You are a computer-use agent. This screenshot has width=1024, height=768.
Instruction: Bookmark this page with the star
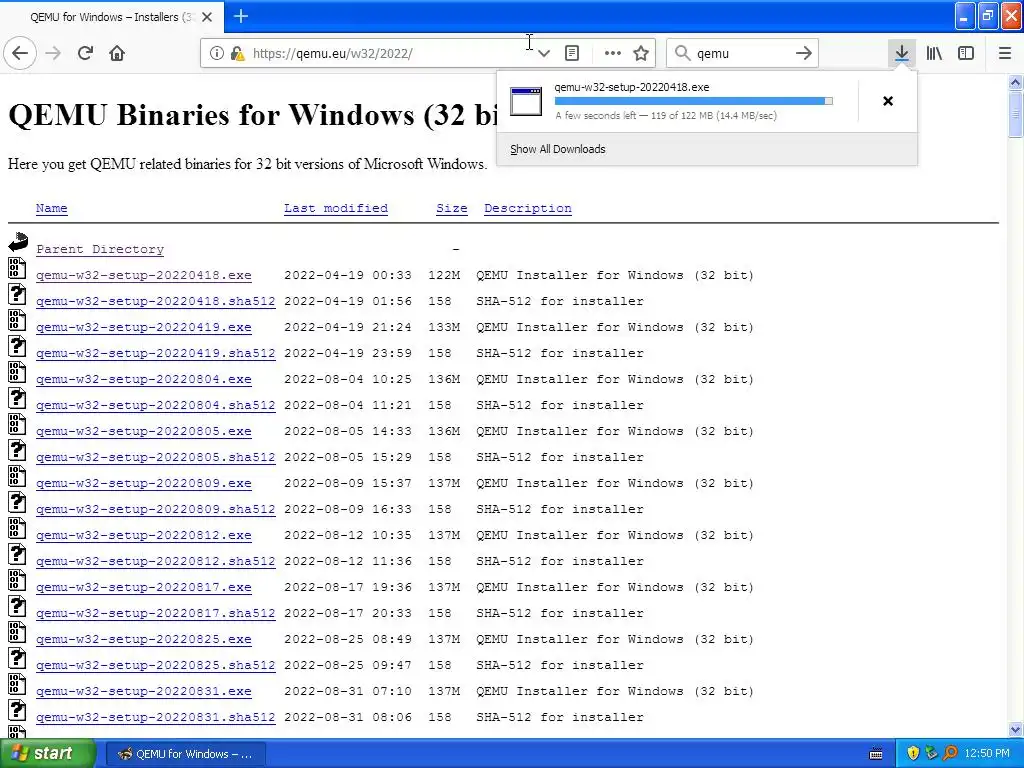point(641,54)
